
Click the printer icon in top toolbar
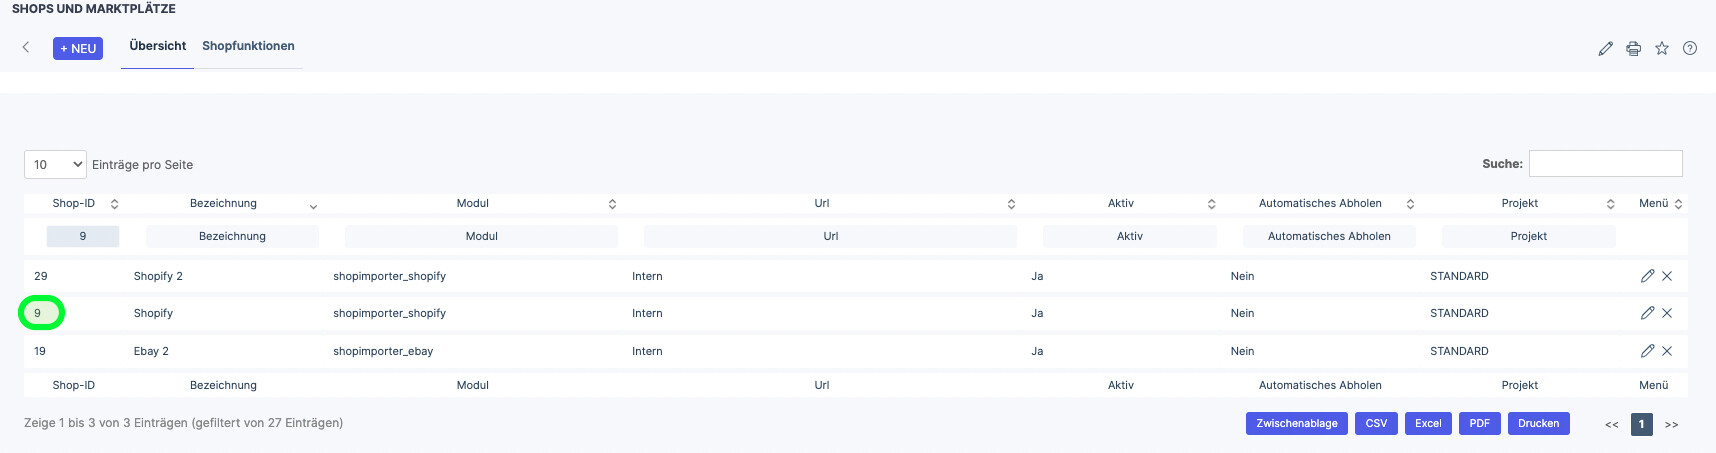(1633, 48)
